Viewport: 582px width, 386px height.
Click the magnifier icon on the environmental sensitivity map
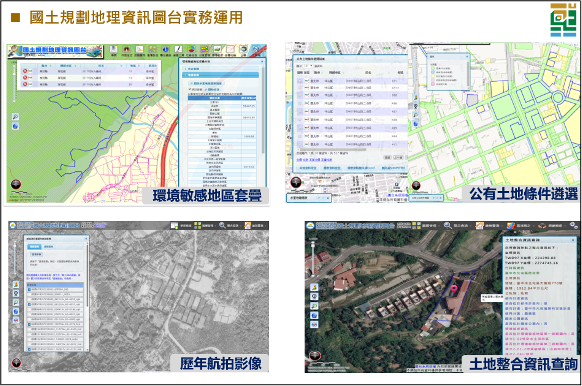click(15, 117)
